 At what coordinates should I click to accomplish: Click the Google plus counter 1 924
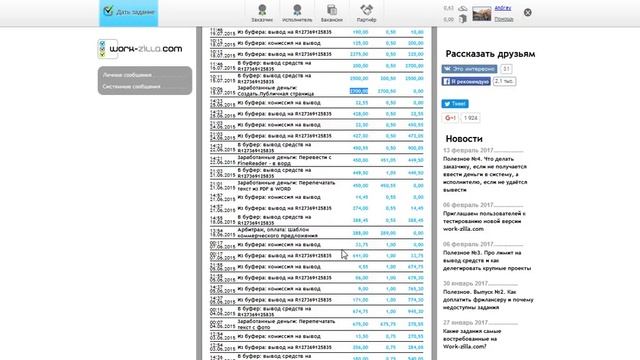[471, 118]
